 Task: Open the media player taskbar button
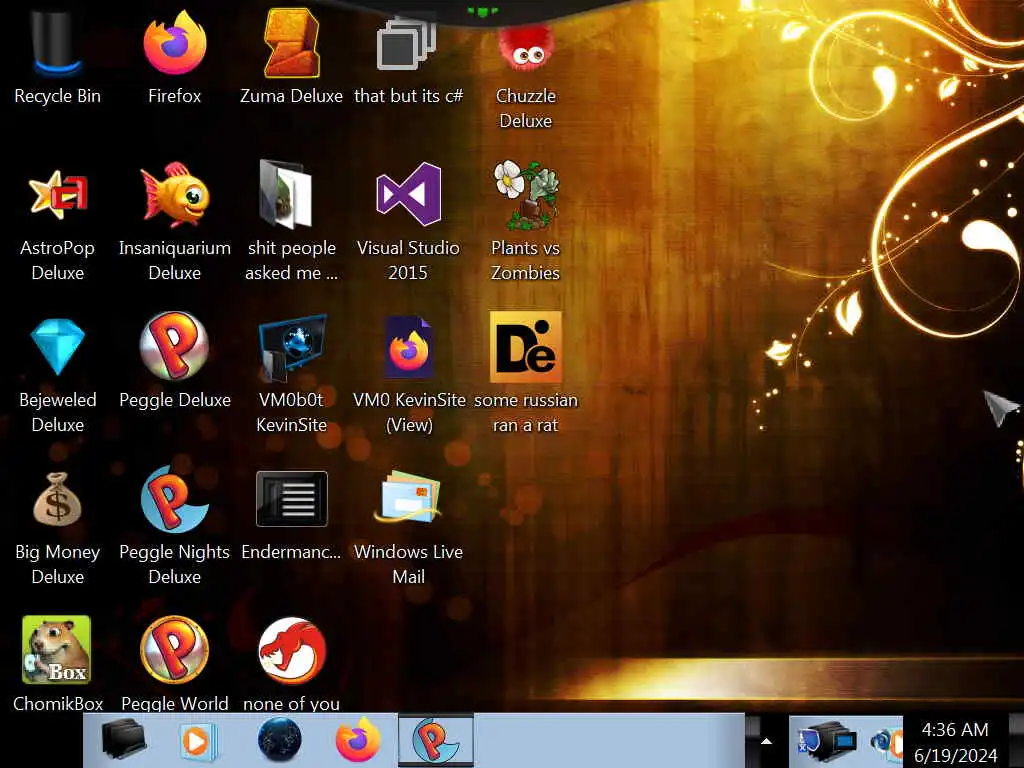click(199, 741)
